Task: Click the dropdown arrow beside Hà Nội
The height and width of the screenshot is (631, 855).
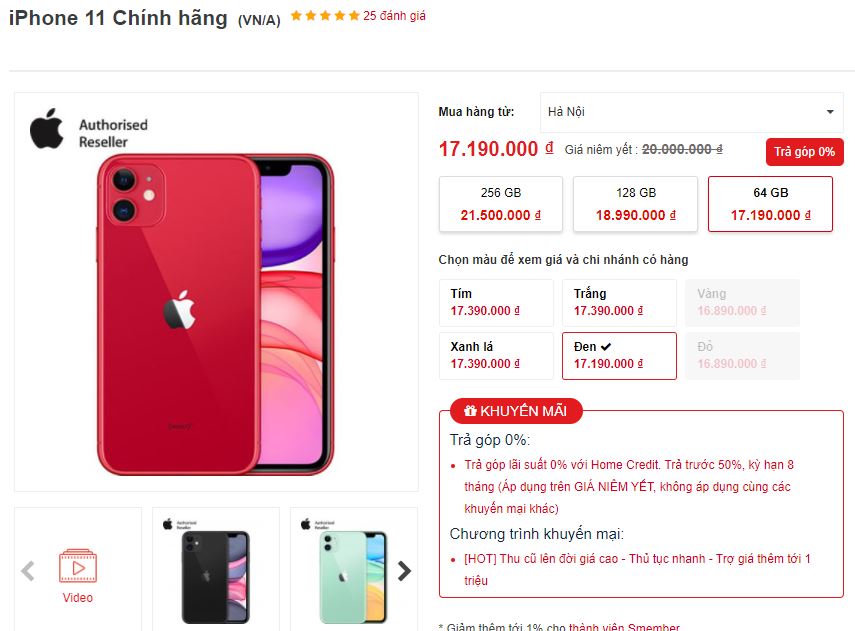Action: [x=830, y=112]
